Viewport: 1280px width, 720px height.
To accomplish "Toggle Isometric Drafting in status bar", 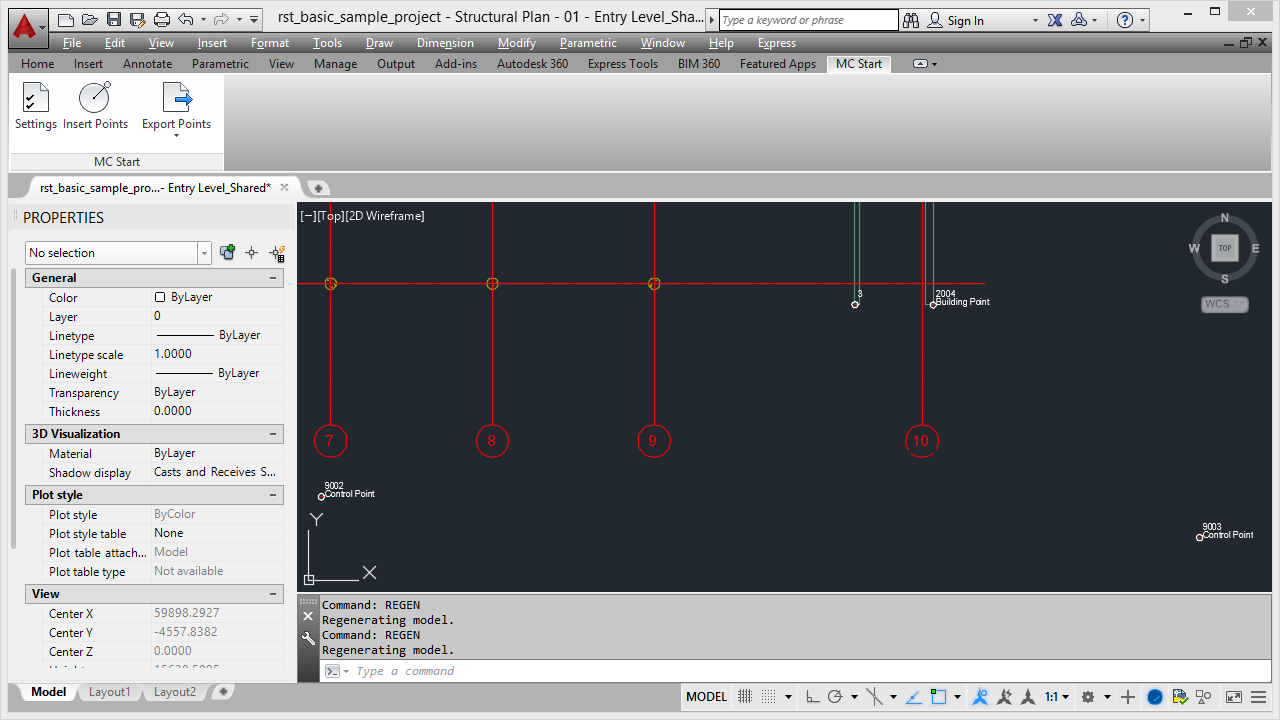I will click(874, 696).
